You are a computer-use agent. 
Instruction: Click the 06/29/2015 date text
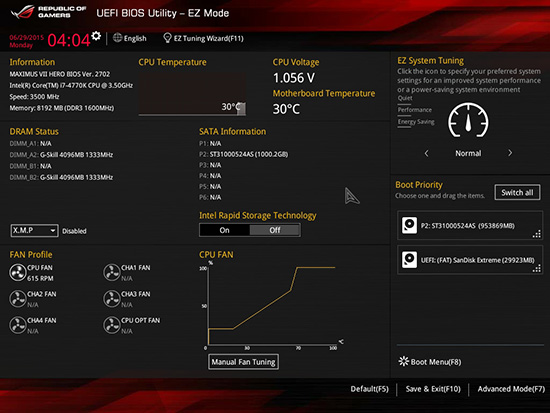click(27, 37)
